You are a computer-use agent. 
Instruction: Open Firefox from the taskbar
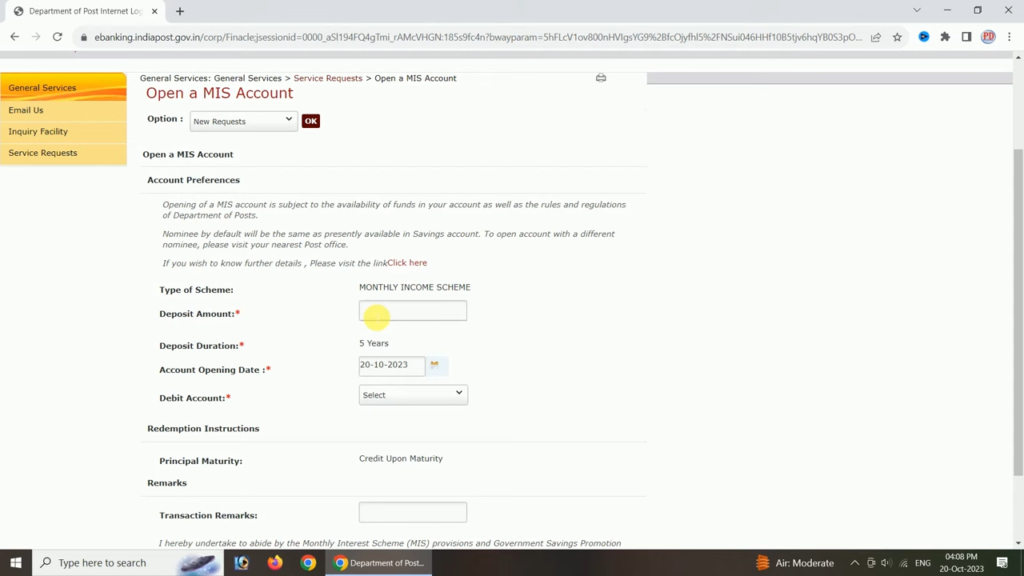275,563
